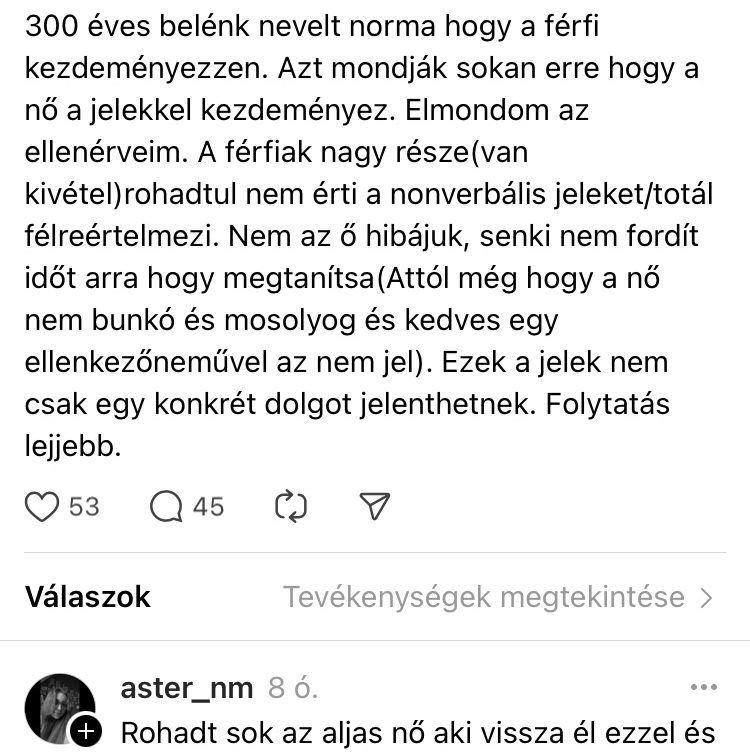This screenshot has height=755, width=750.
Task: Open more options for aster_nm's reply
Action: coord(704,687)
